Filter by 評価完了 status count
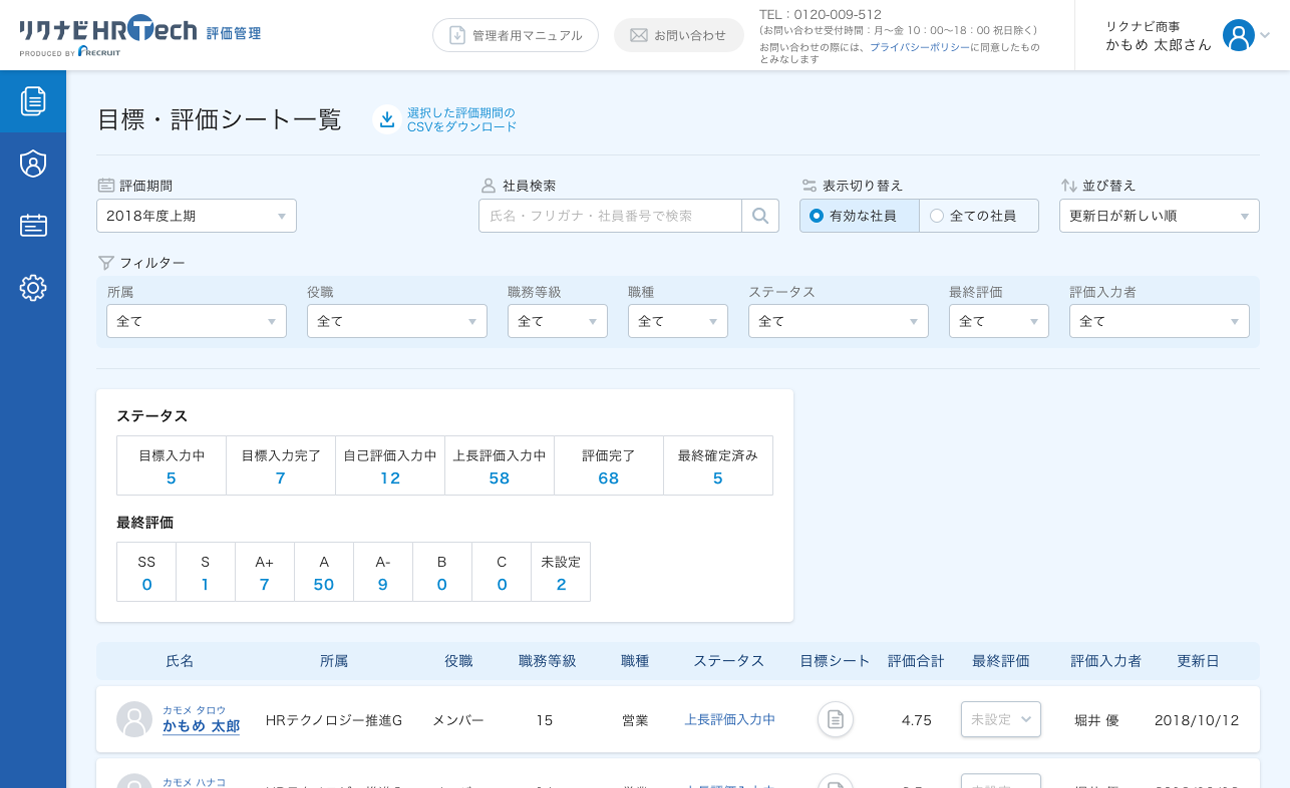Image resolution: width=1290 pixels, height=788 pixels. 609,466
